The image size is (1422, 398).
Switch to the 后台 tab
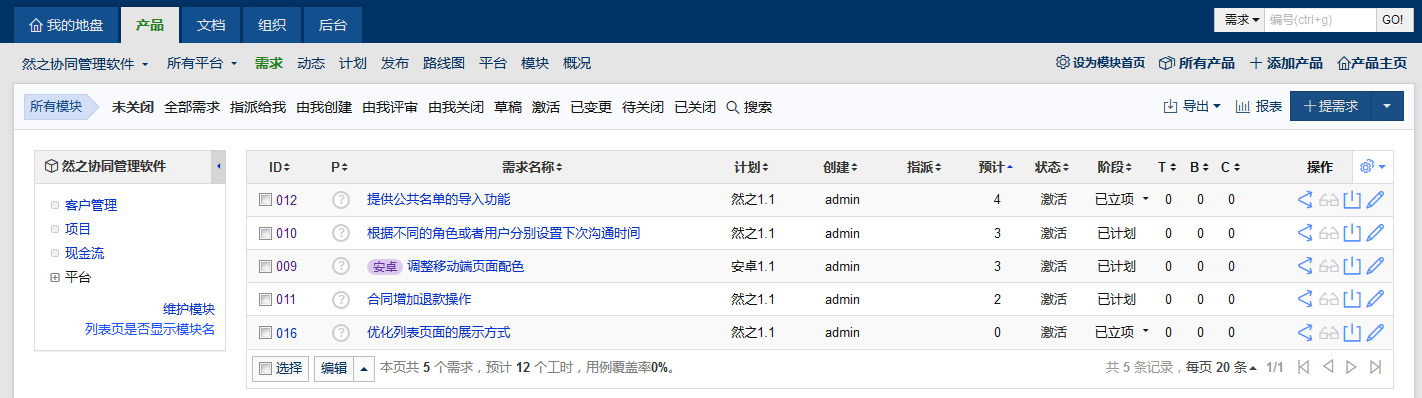(x=332, y=24)
